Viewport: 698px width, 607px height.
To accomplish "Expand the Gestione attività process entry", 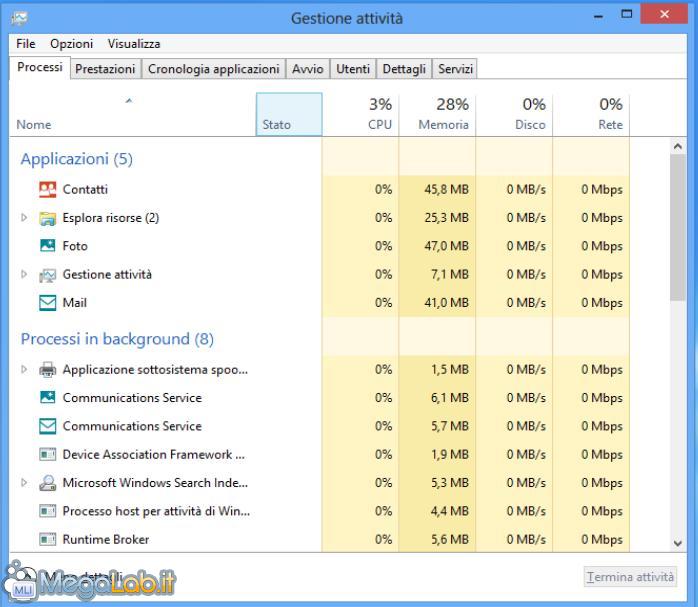I will point(24,274).
